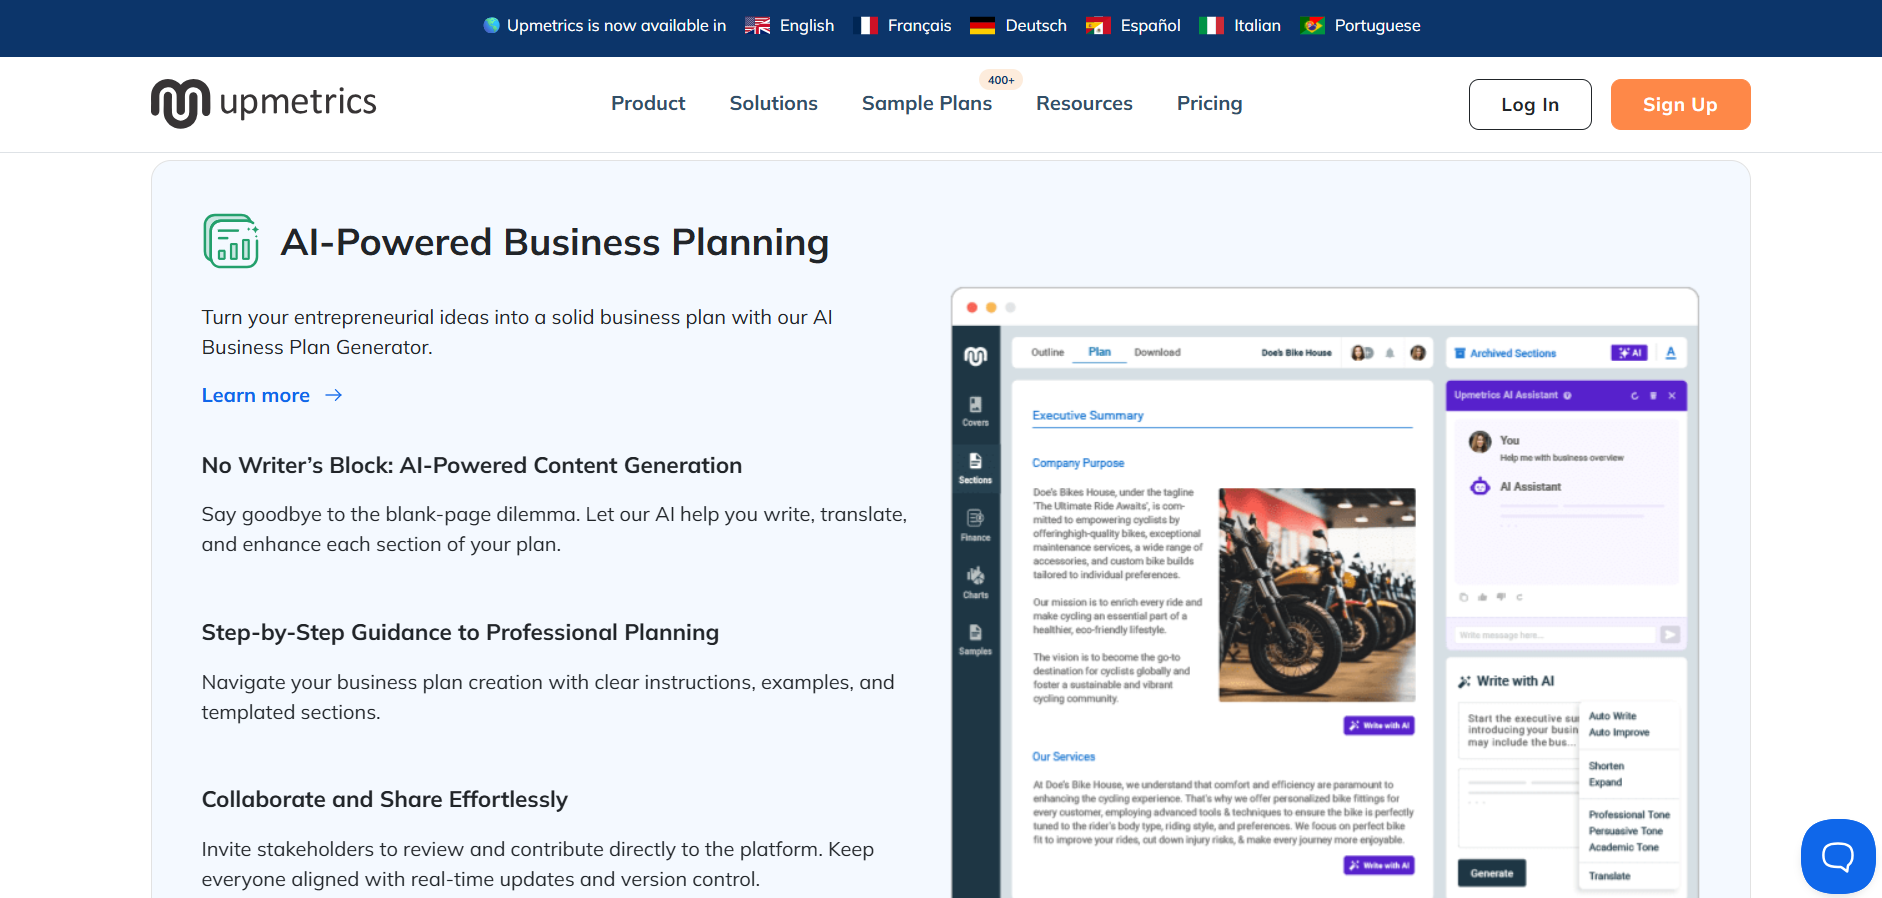
Task: Click the green AI business planning chart icon
Action: point(231,241)
